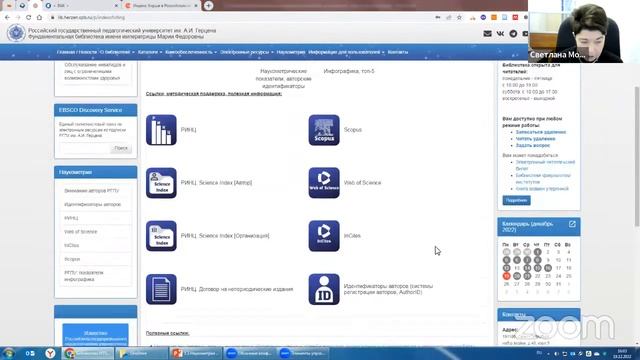Open calendar external link icon
640x360 pixels.
[x=572, y=224]
